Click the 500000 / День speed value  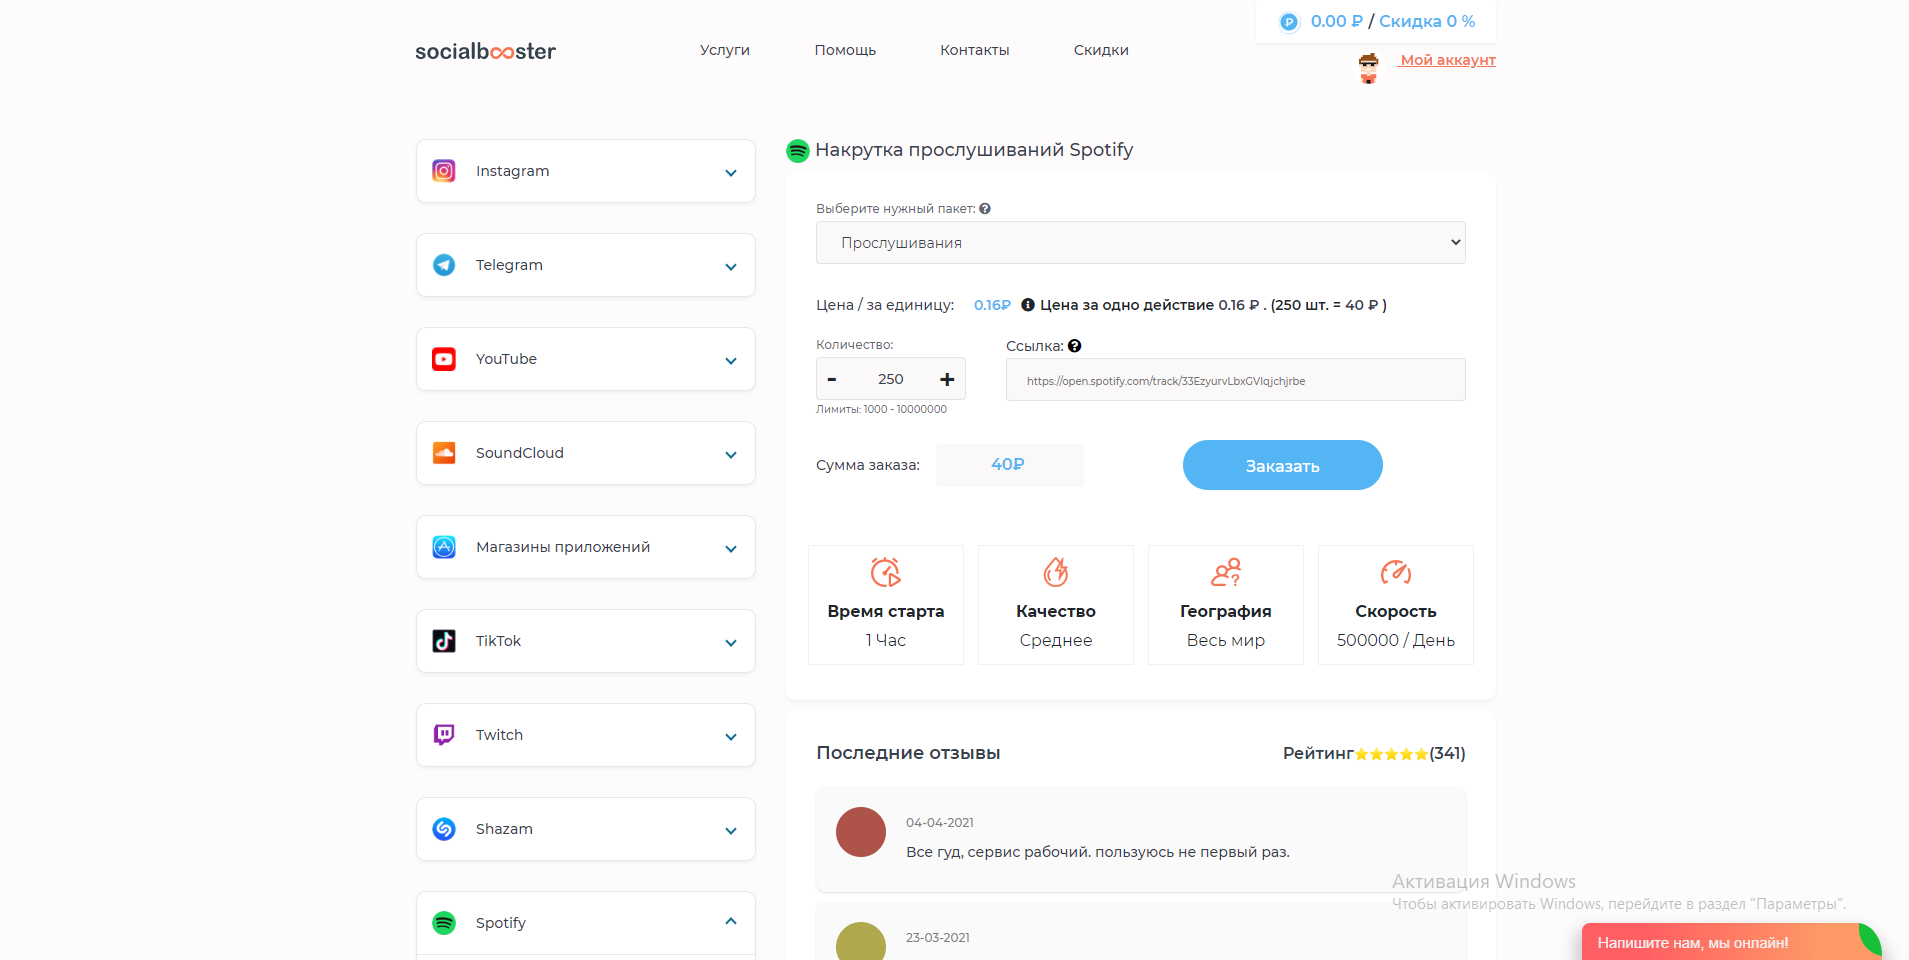tap(1396, 640)
